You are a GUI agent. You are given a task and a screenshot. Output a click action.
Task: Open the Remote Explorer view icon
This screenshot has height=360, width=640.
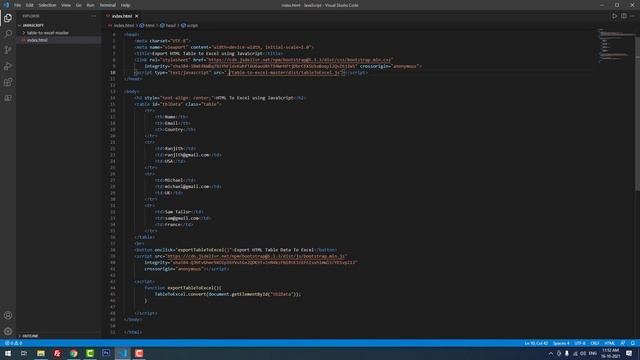click(x=8, y=98)
